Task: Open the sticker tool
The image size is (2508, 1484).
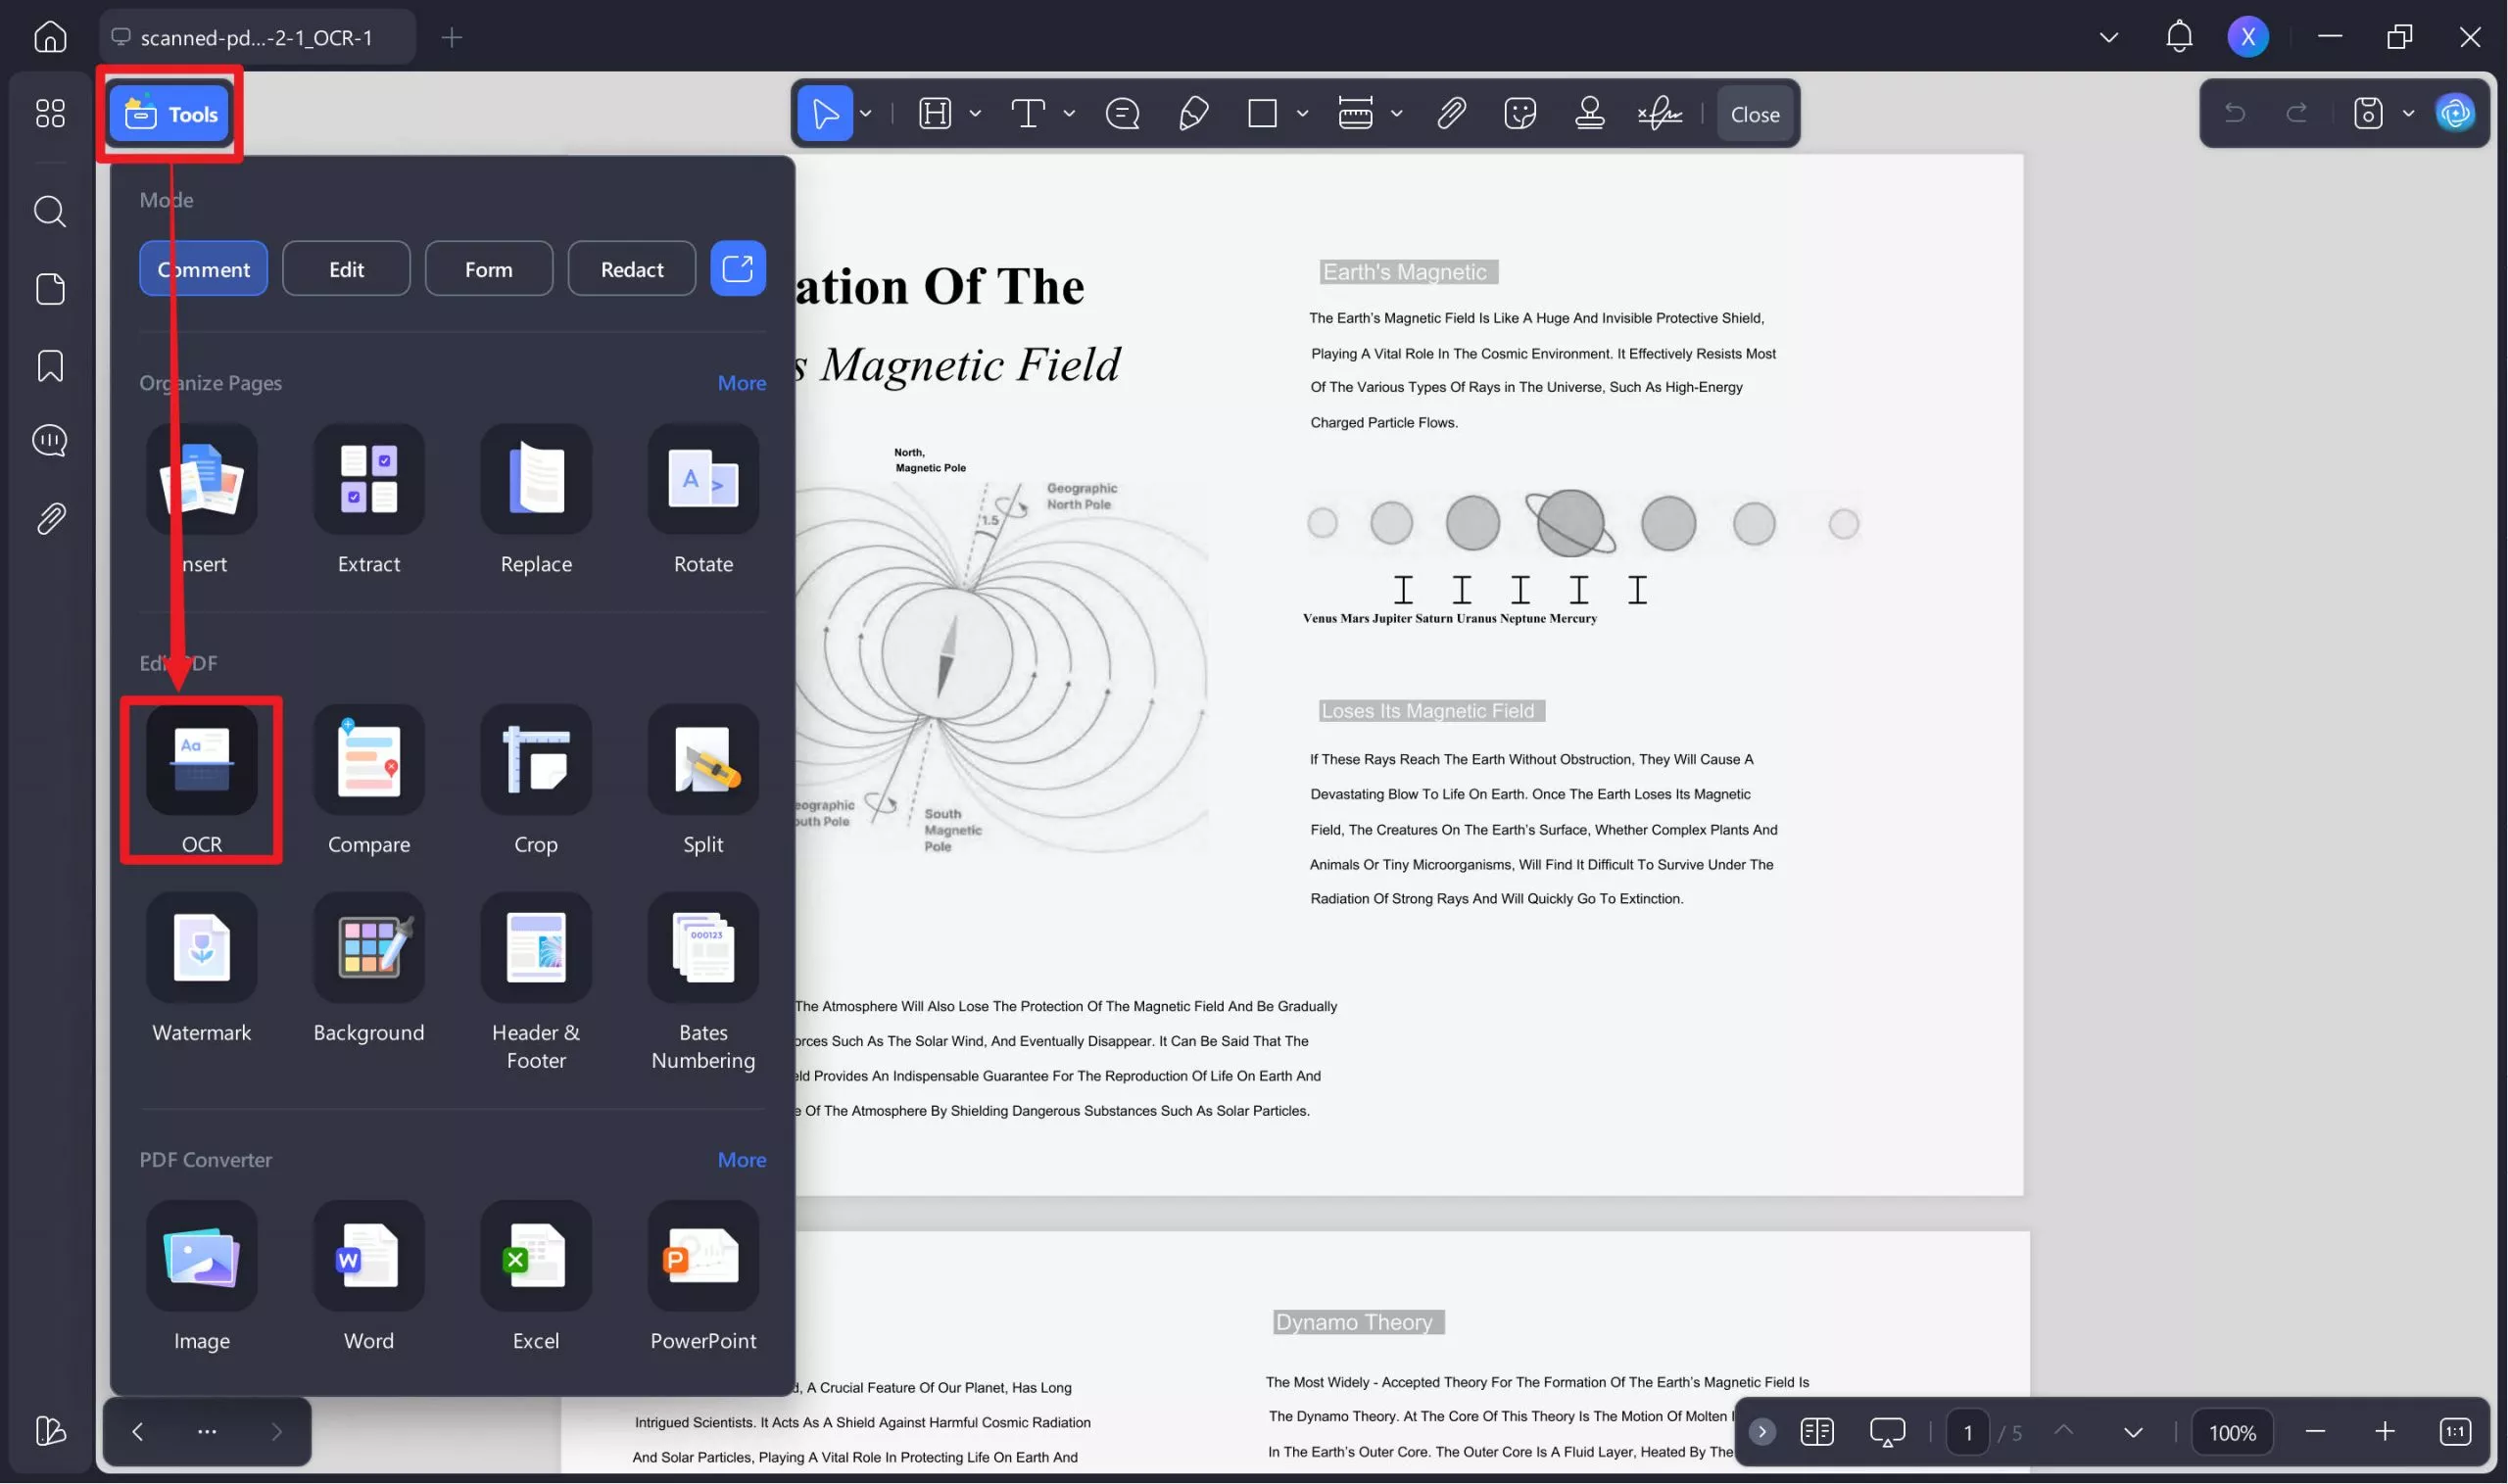Action: click(1519, 113)
